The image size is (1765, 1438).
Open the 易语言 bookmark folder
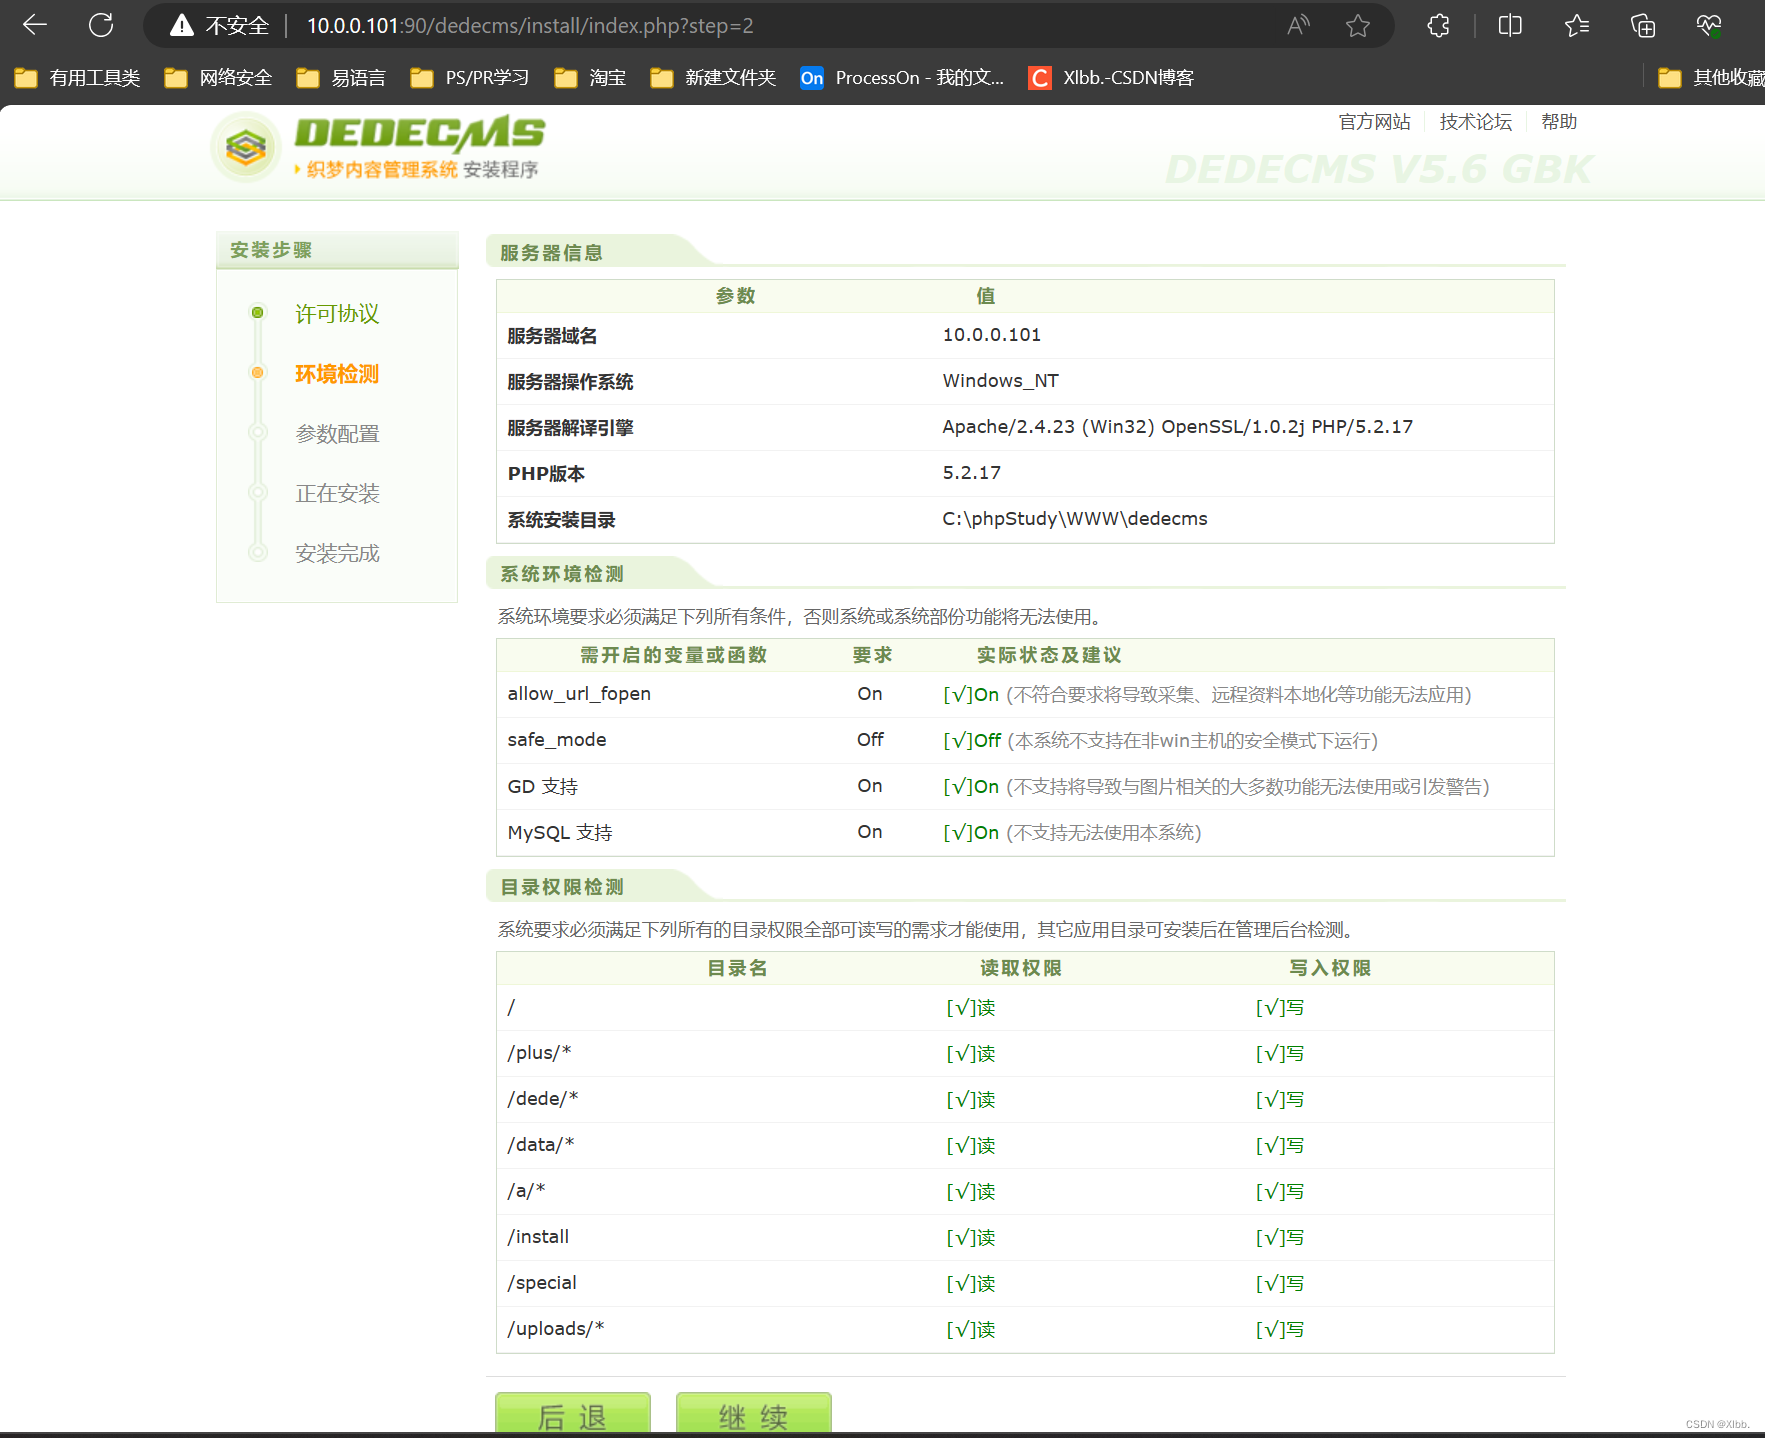tap(341, 78)
